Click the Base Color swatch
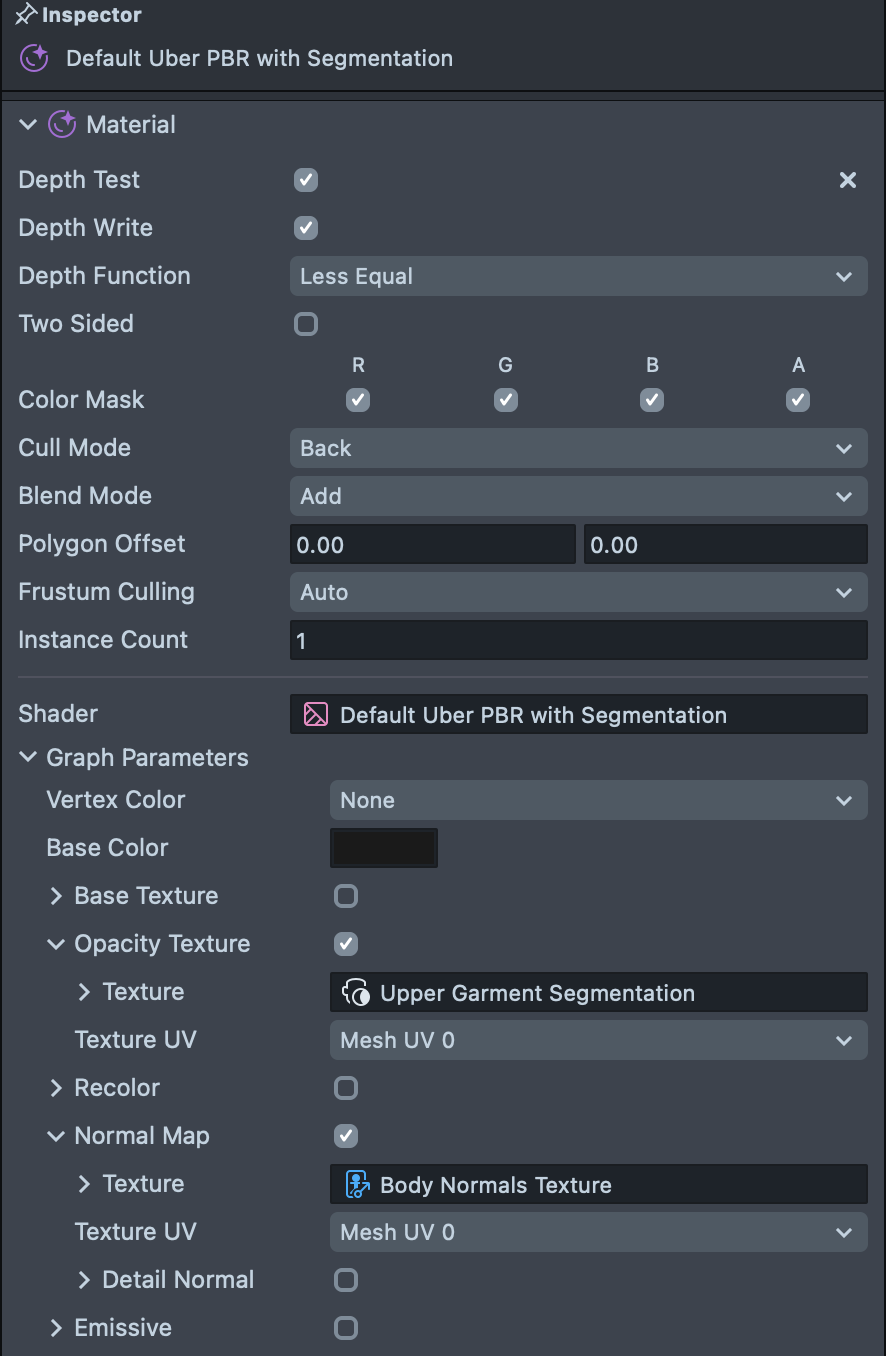 click(x=383, y=847)
